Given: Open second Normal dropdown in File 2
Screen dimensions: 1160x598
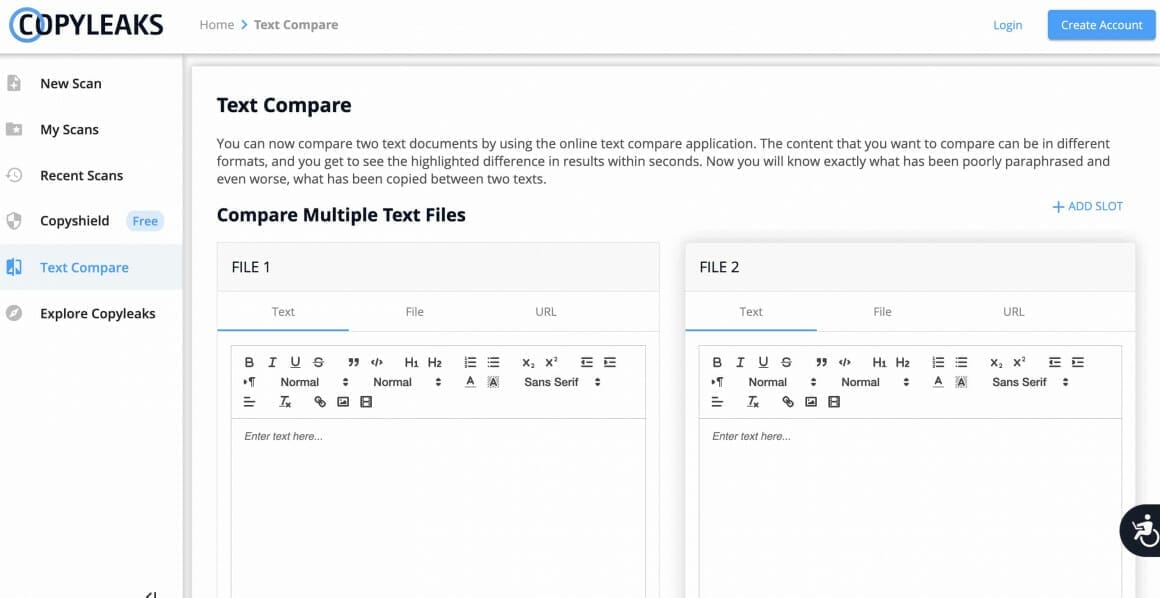Looking at the screenshot, I should click(x=874, y=382).
